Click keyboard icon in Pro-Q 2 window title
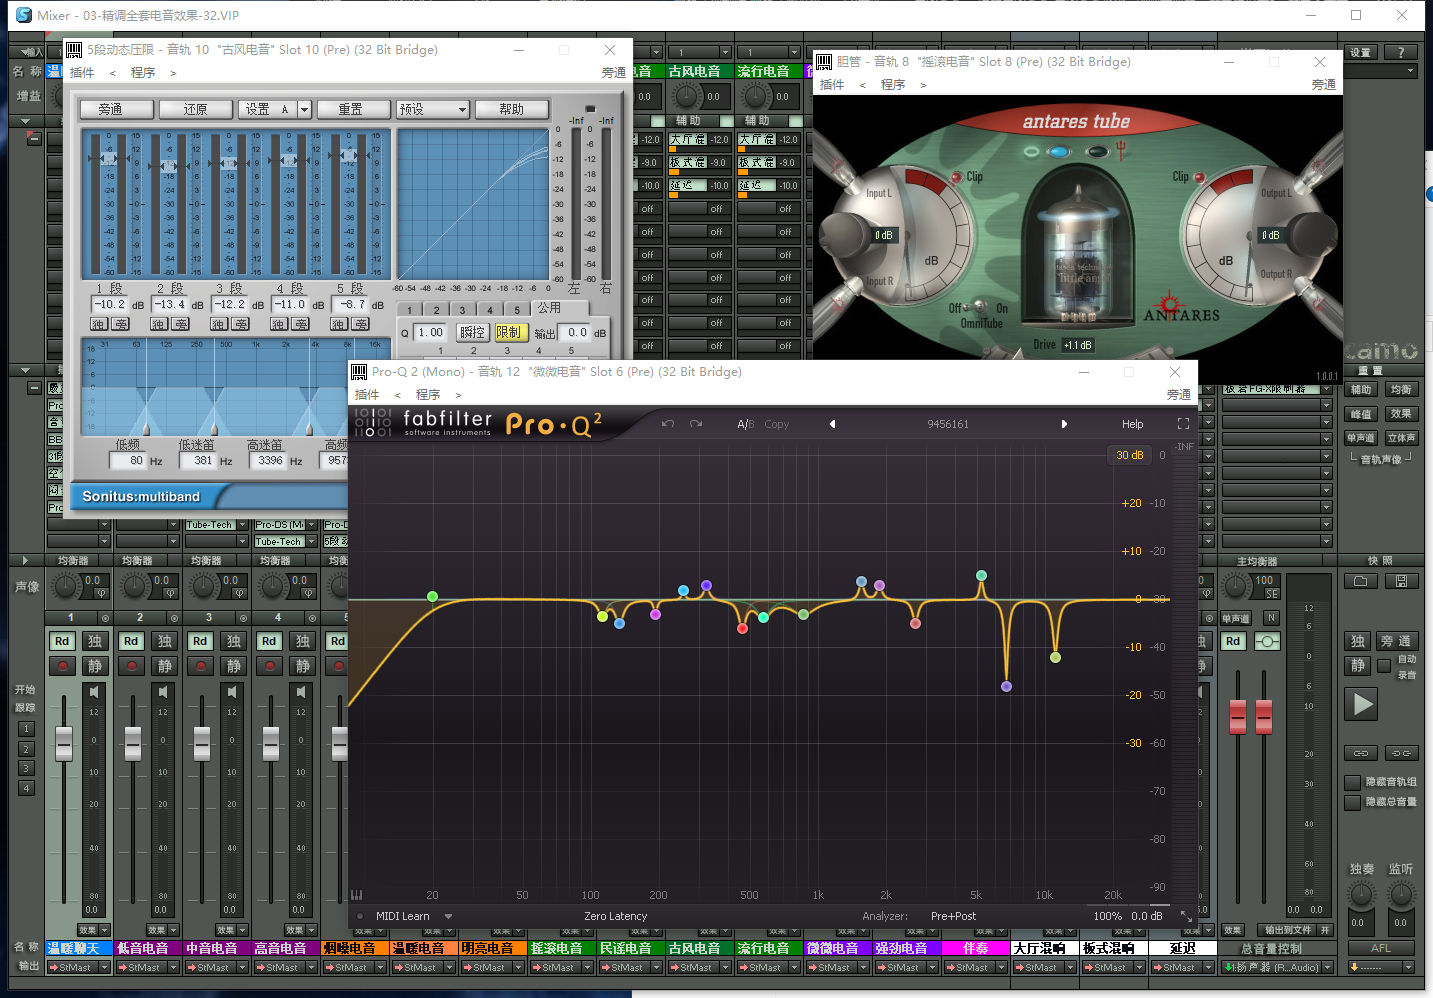Screen dimensions: 1433x998 click(359, 372)
